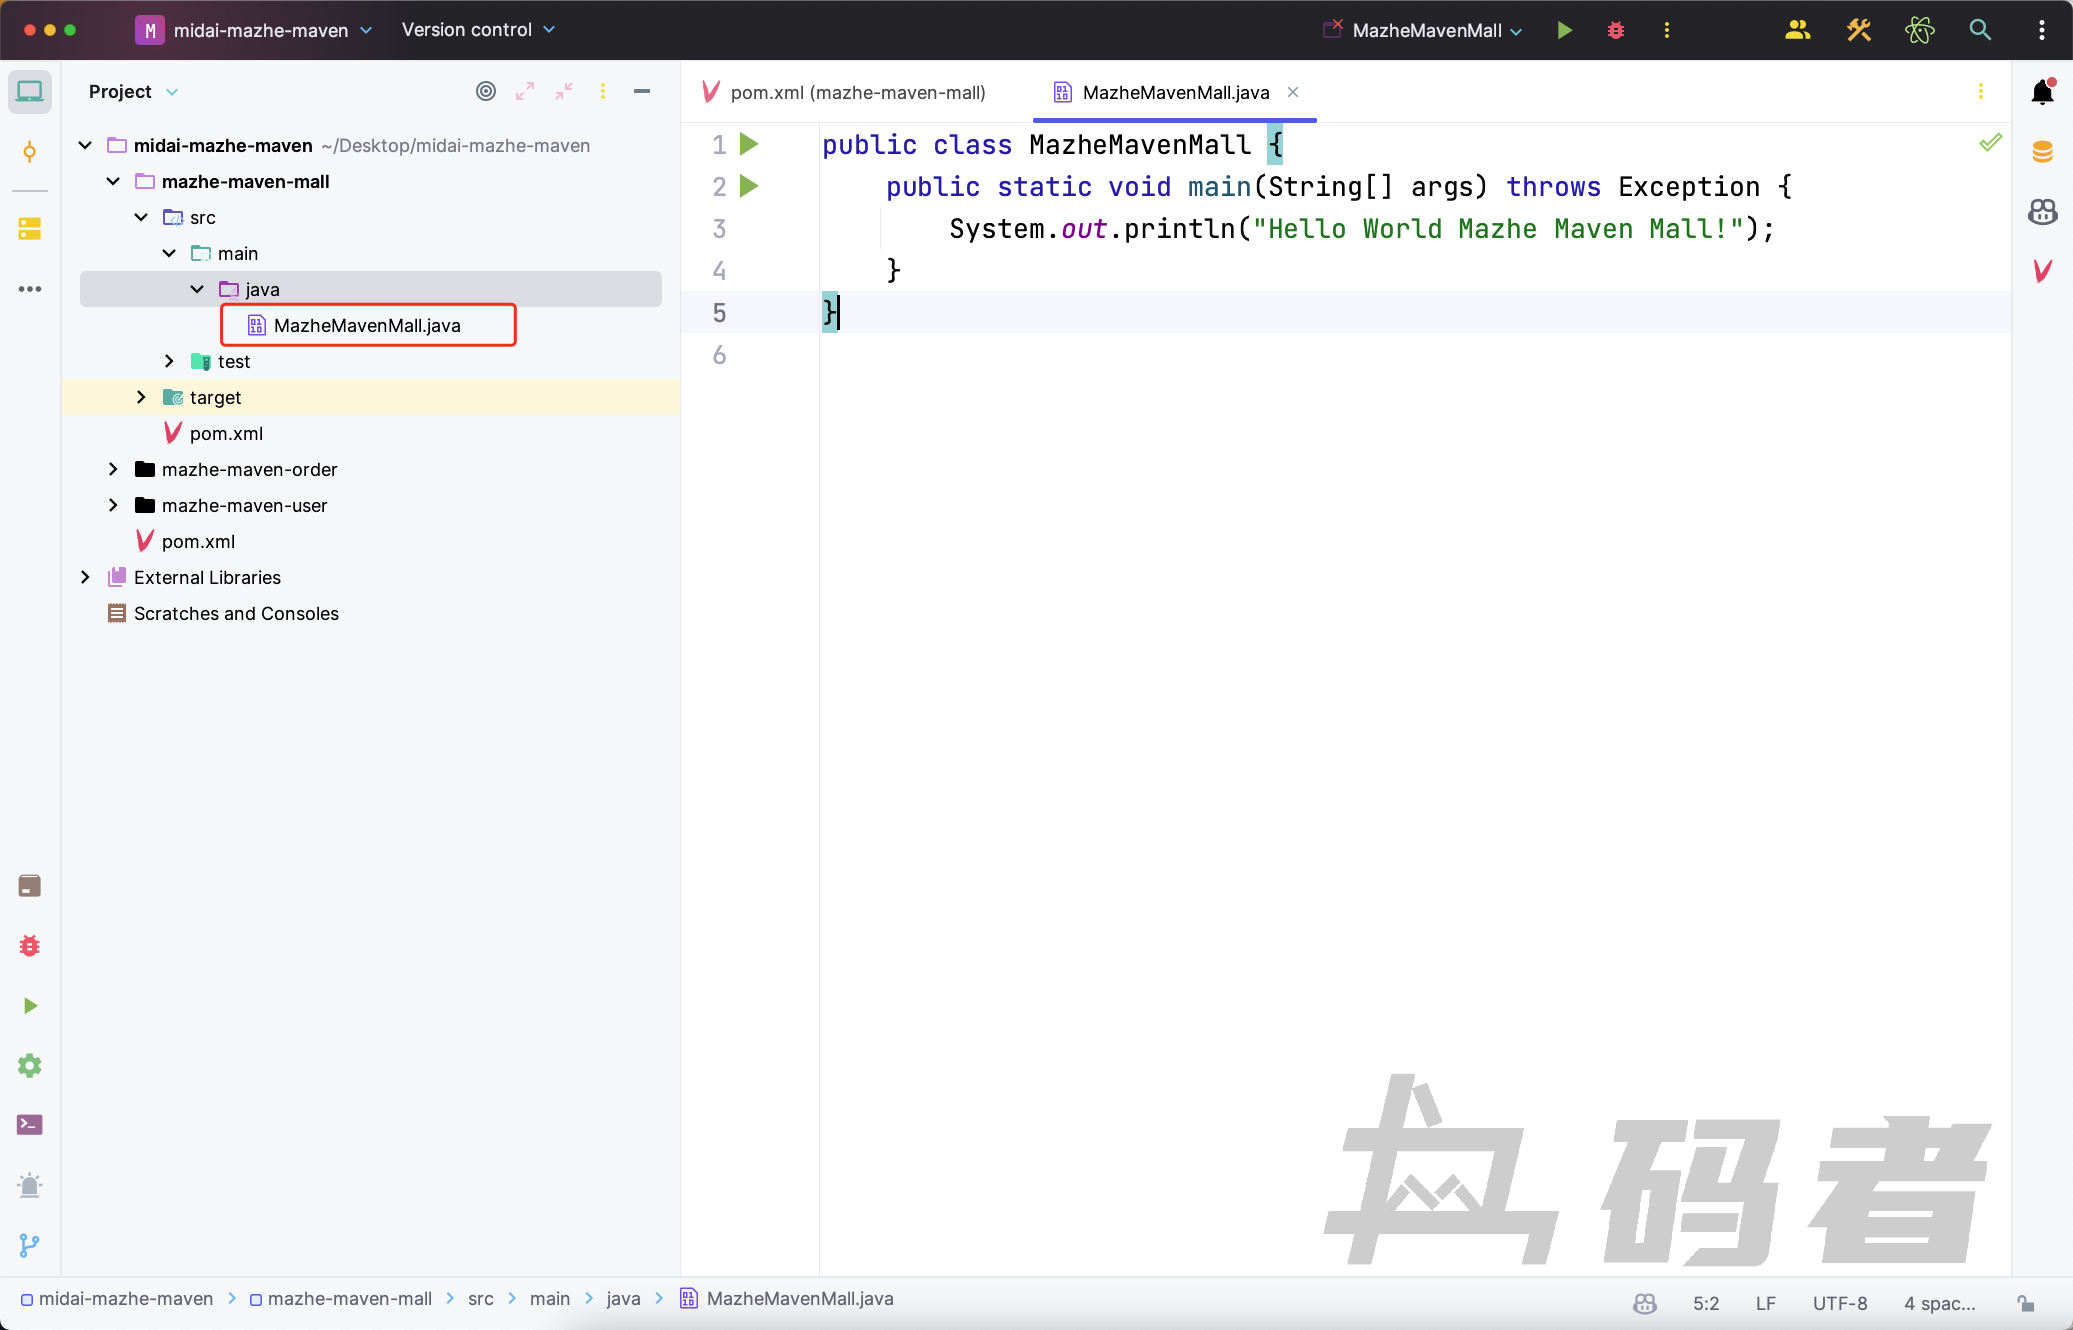Toggle the read-only lock in the status bar
2073x1330 pixels.
(x=2026, y=1303)
